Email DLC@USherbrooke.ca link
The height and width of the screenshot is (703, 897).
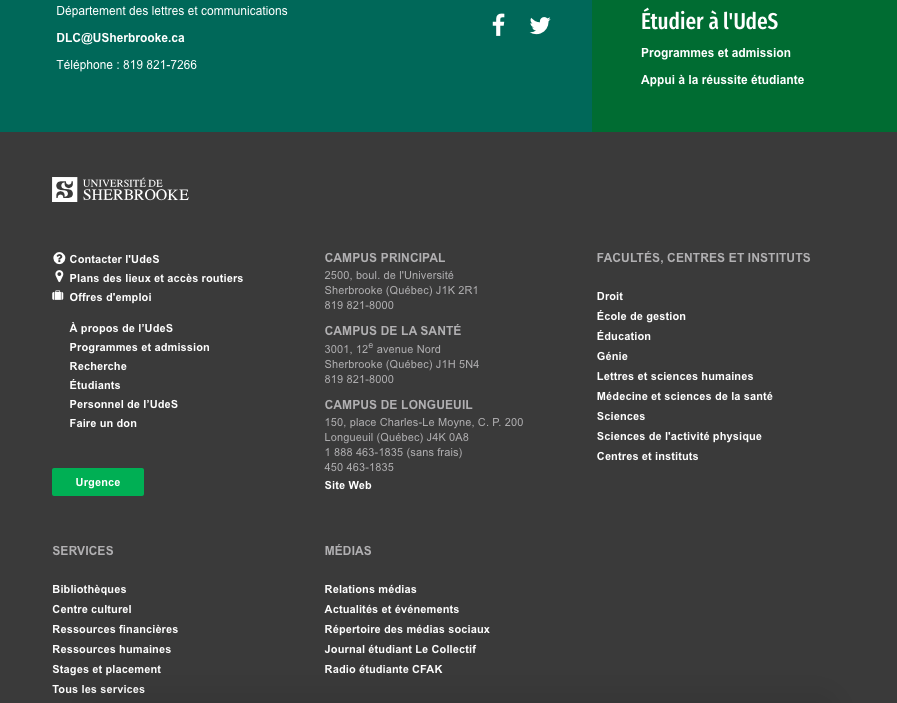[x=120, y=38]
